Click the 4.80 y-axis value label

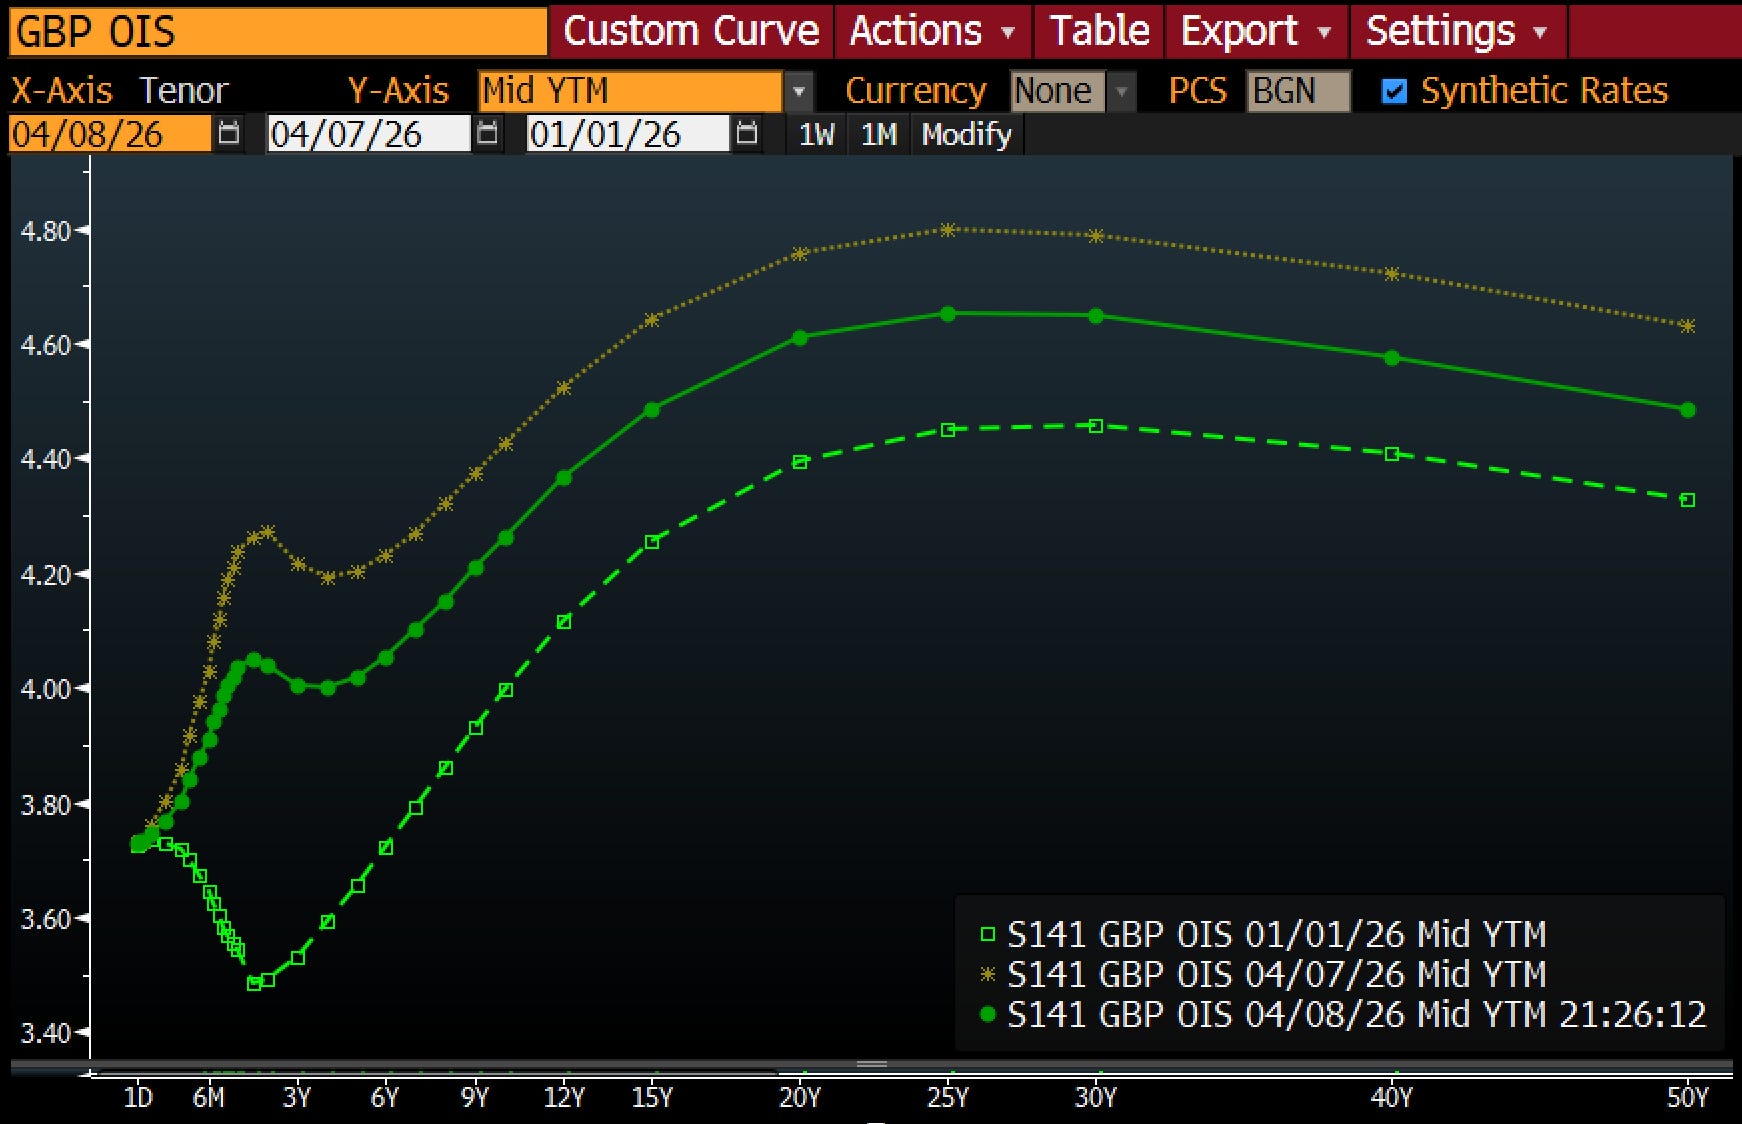click(x=45, y=231)
